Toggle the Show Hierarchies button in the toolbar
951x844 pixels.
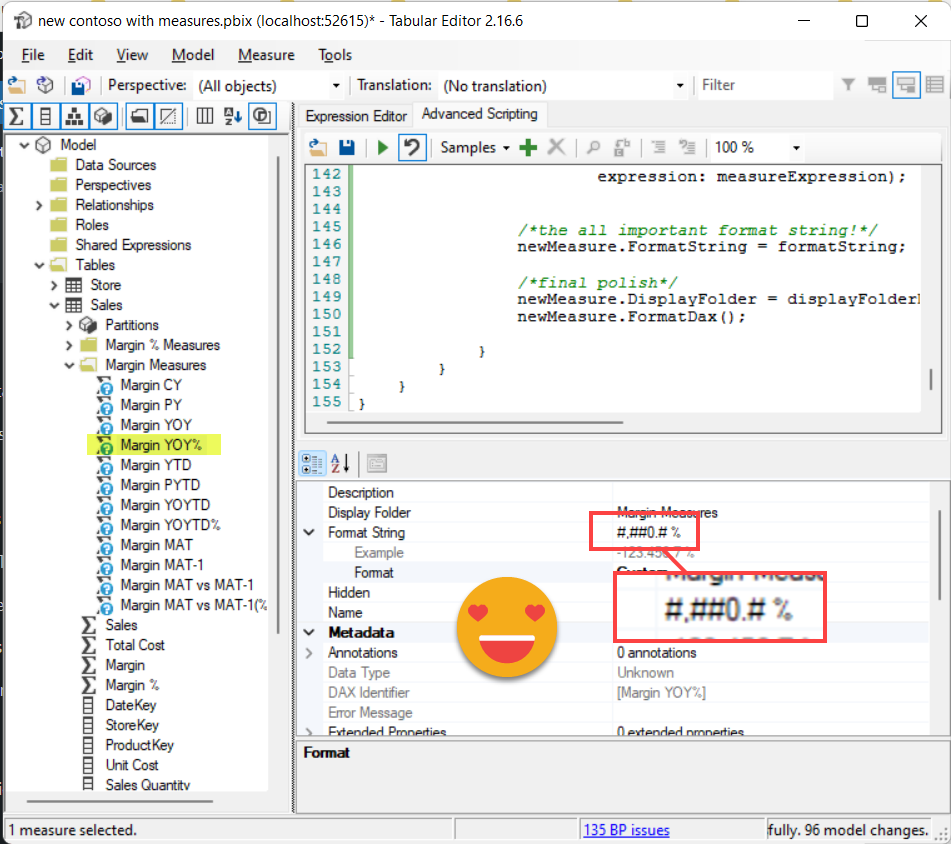point(73,116)
